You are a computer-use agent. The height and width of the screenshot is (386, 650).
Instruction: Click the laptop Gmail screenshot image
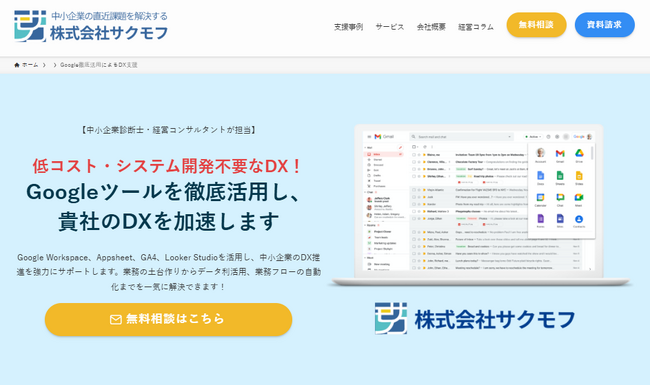pyautogui.click(x=480, y=205)
